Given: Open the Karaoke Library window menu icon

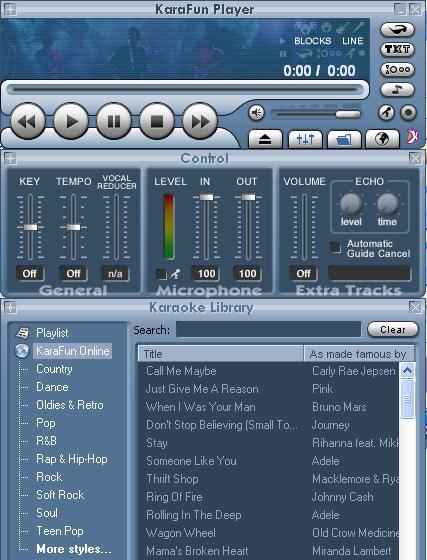Looking at the screenshot, I should [10, 307].
